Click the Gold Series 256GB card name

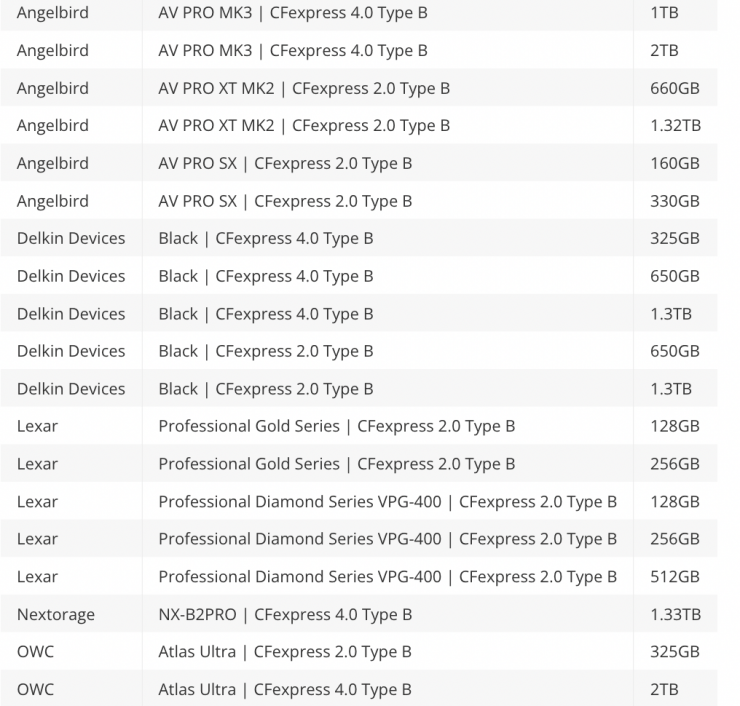336,464
